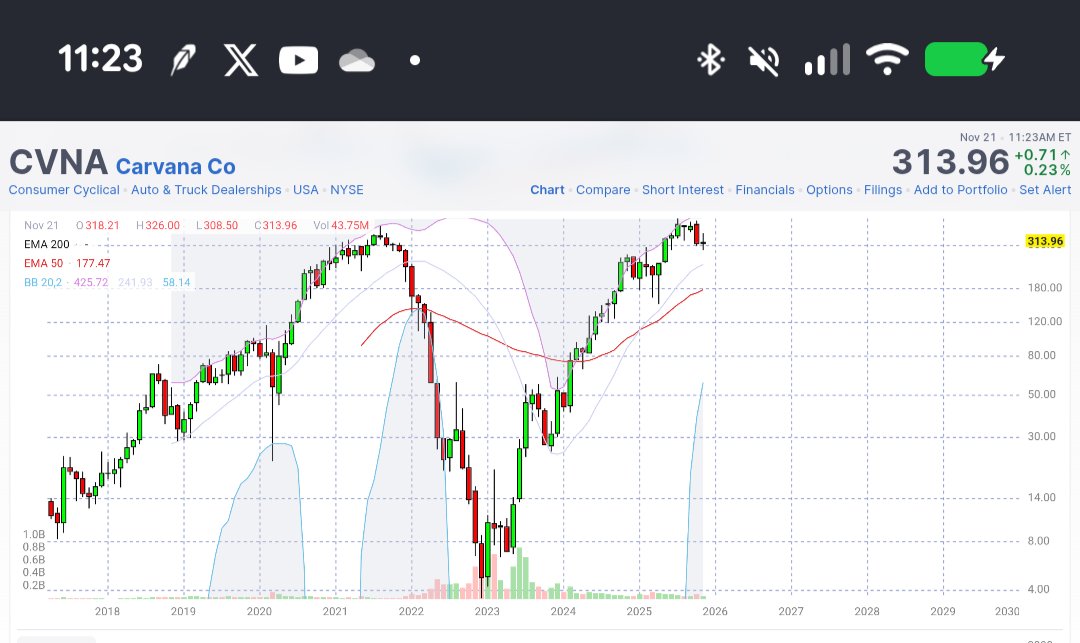This screenshot has width=1080, height=643.
Task: Tap the 11:23 status bar clock
Action: pyautogui.click(x=101, y=59)
